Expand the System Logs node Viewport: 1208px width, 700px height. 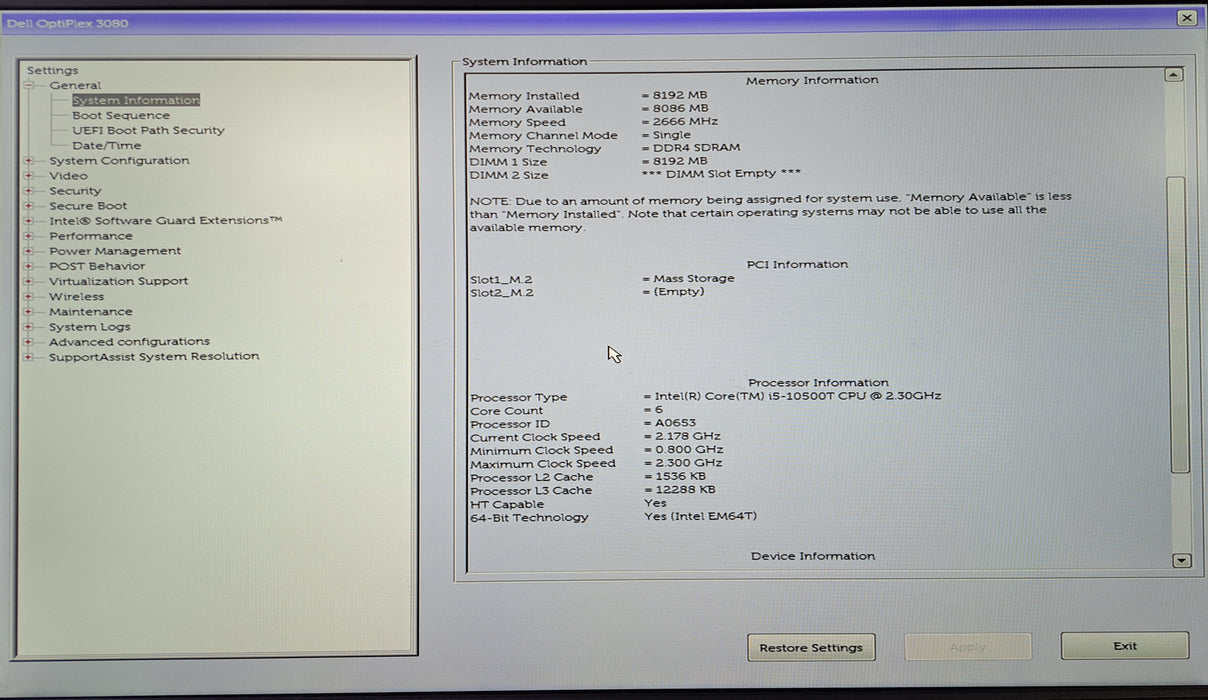click(29, 326)
